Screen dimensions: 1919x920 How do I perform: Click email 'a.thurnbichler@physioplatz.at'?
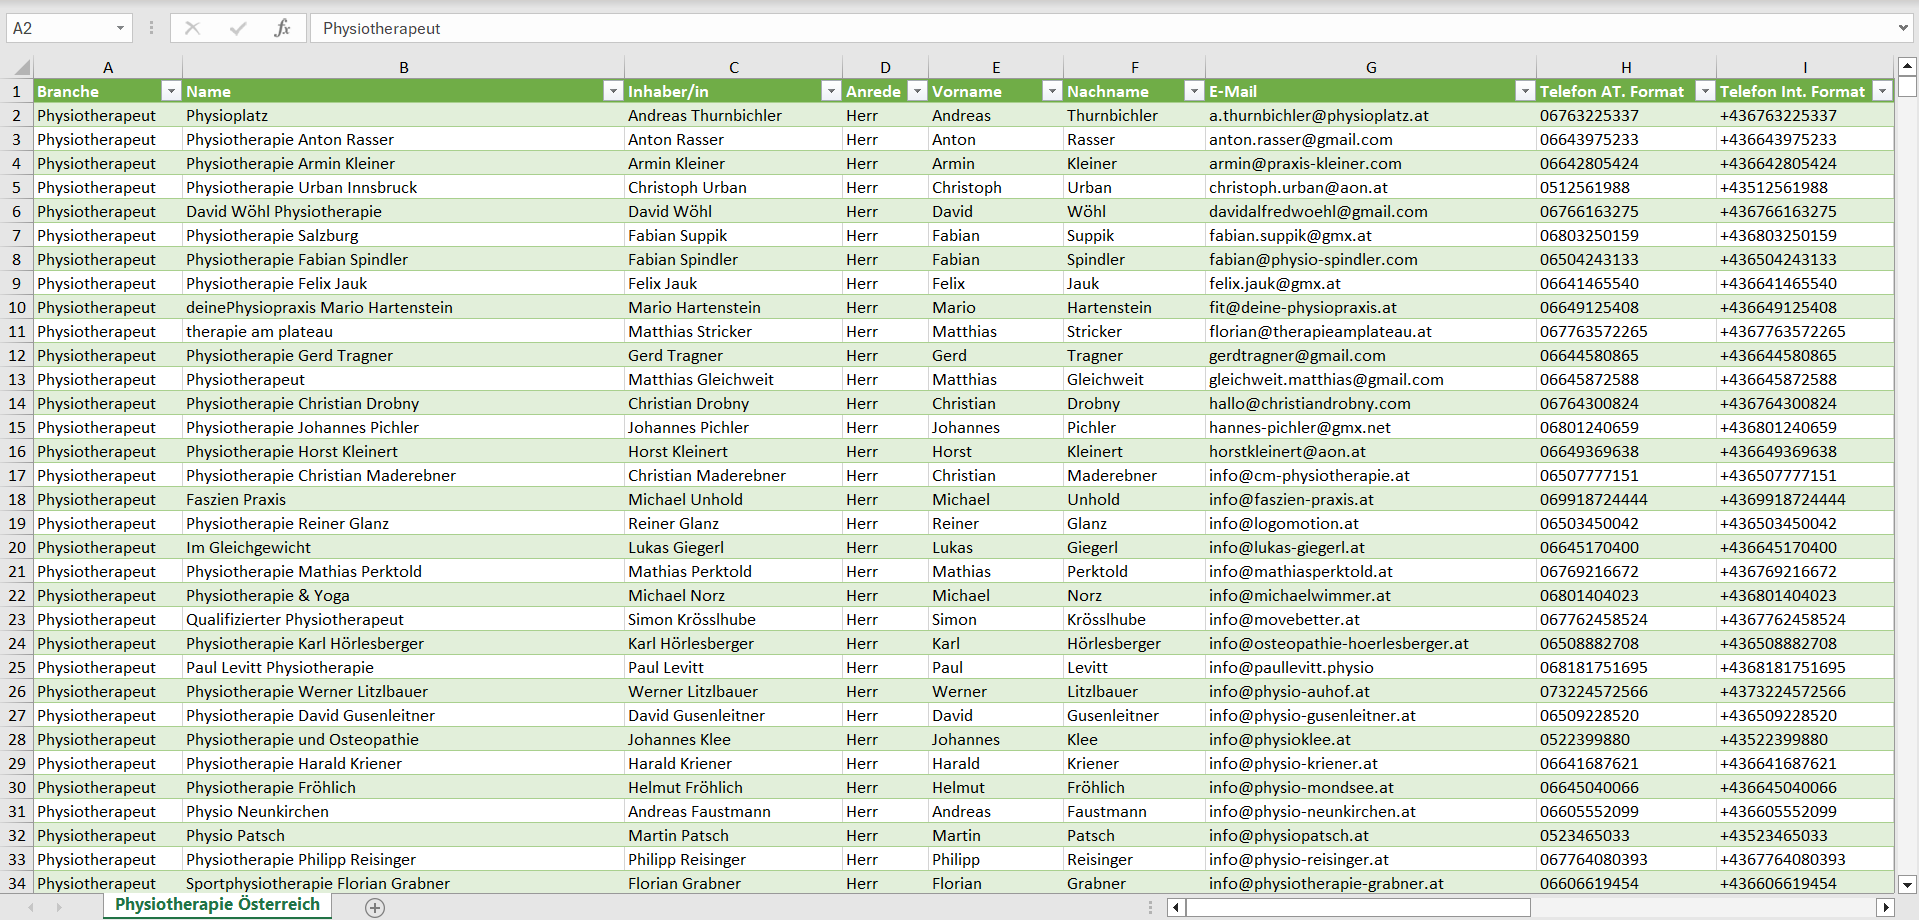(1371, 115)
